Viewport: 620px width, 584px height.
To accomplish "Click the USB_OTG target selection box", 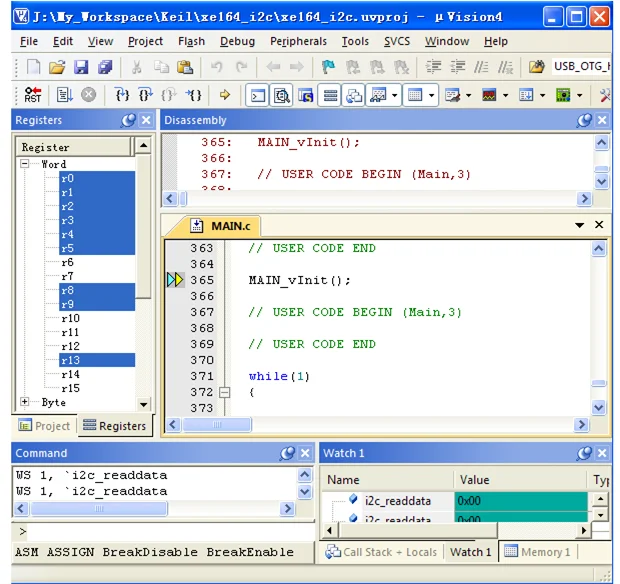I will click(x=580, y=66).
